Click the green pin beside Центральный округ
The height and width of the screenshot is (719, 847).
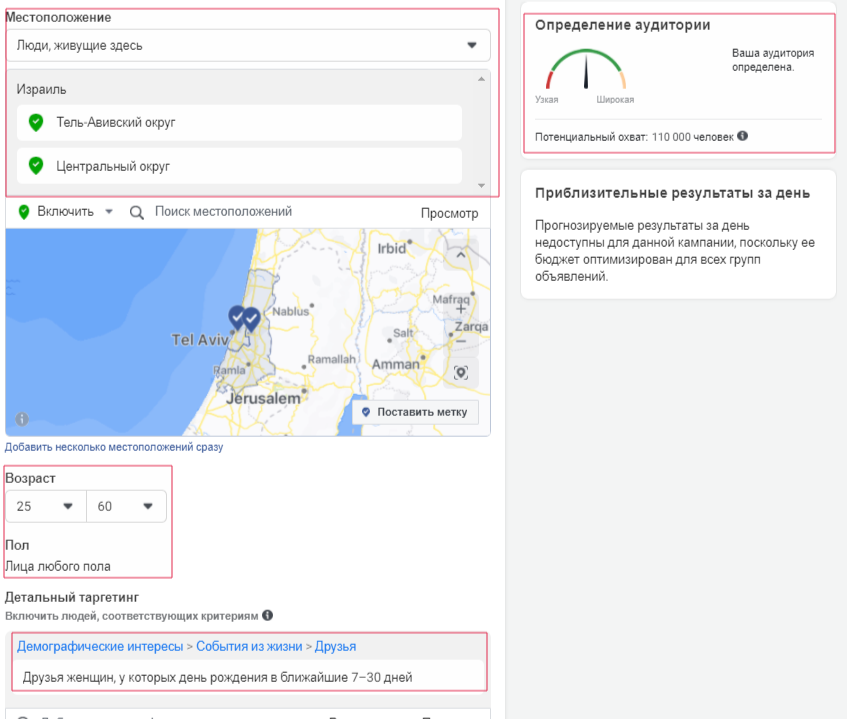(36, 166)
